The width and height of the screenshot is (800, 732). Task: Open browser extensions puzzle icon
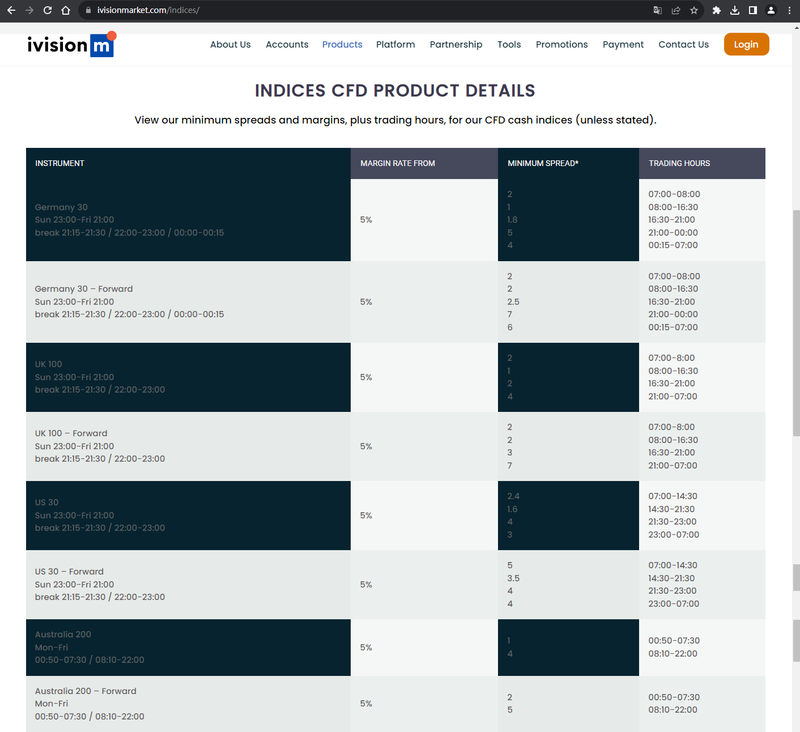(716, 10)
